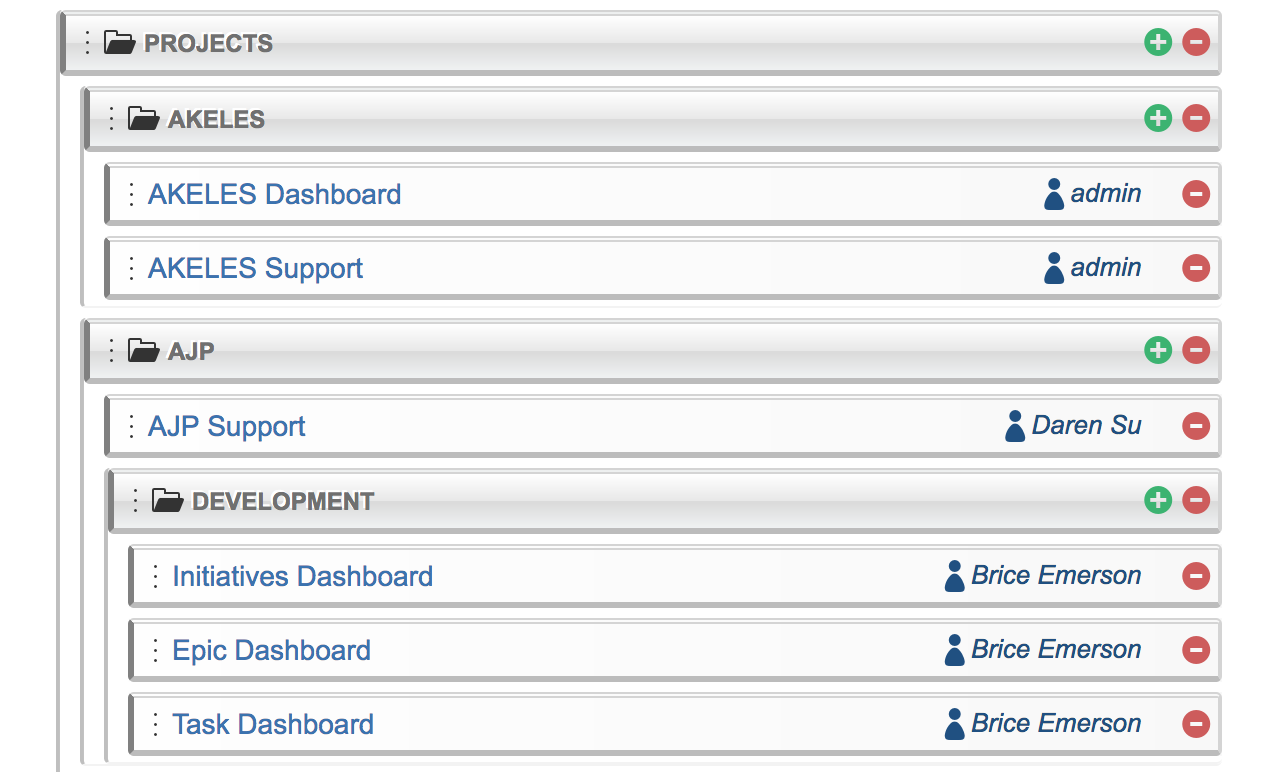Collapse the AKELES folder icon
The width and height of the screenshot is (1264, 772).
143,119
